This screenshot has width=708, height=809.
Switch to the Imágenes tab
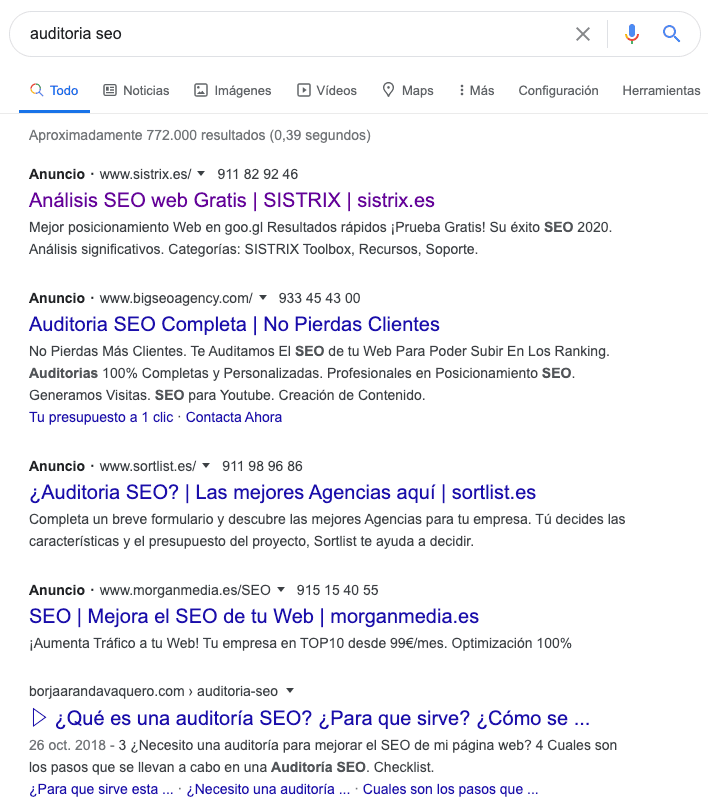click(x=232, y=90)
